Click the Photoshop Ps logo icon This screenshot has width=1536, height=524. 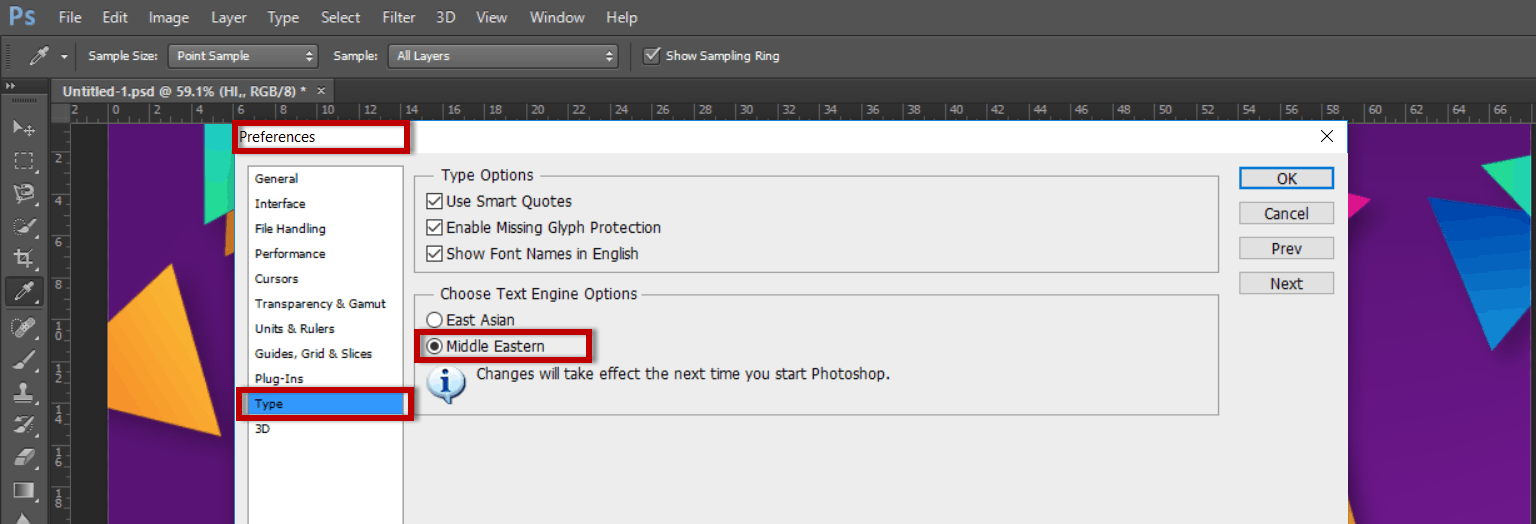(x=24, y=17)
